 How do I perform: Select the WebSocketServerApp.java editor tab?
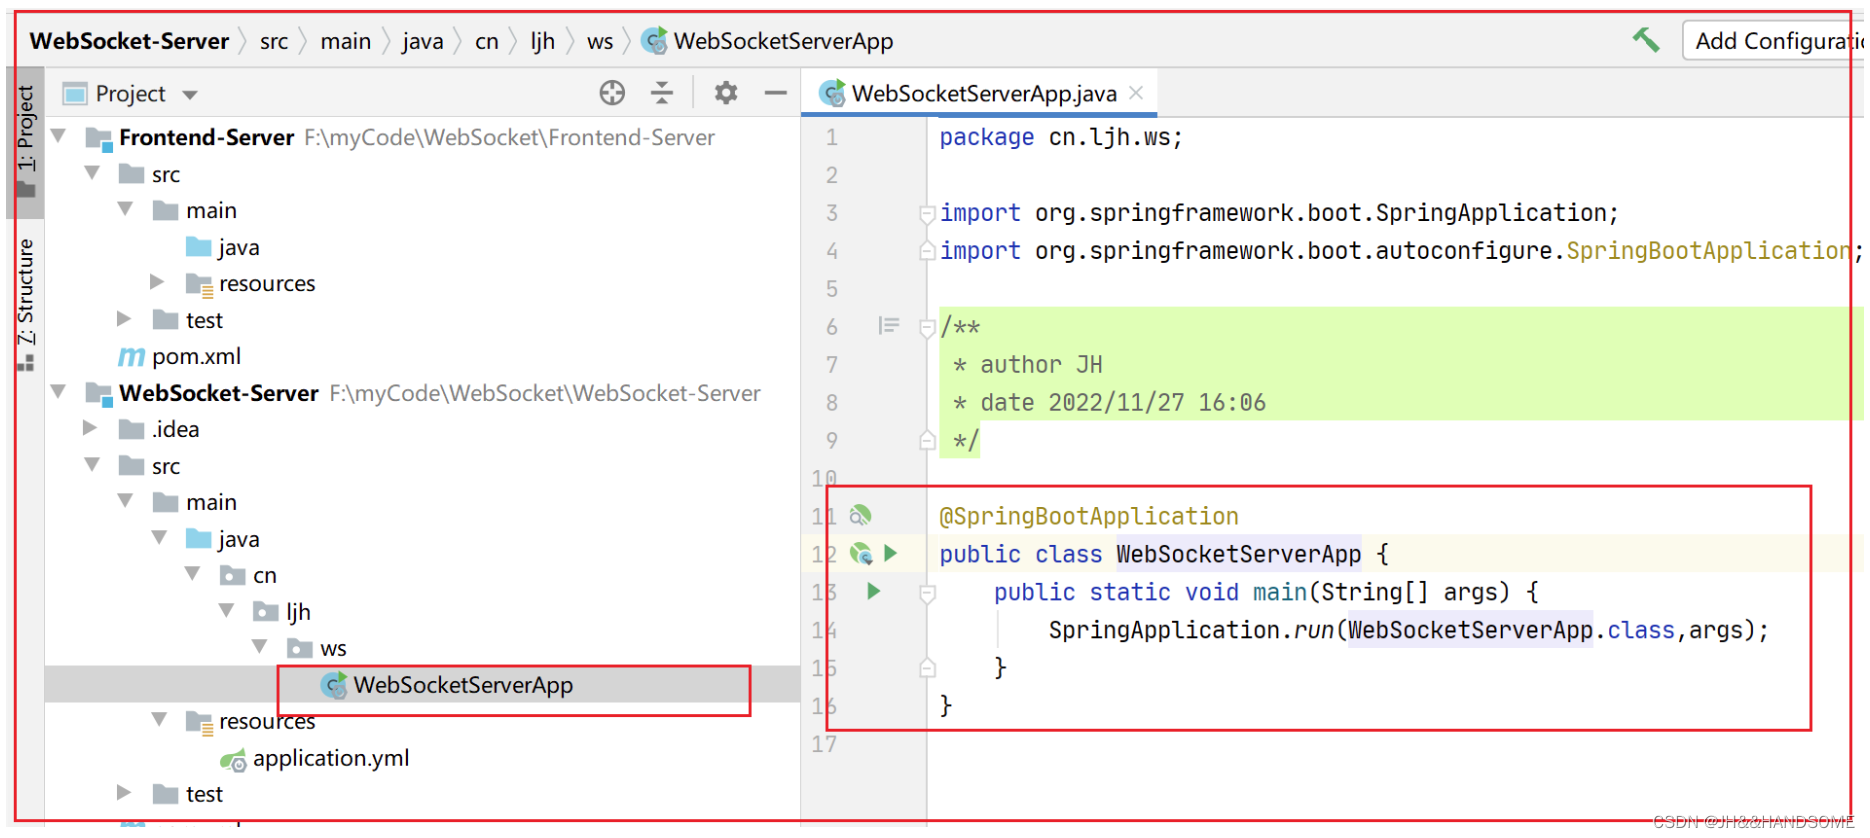pyautogui.click(x=980, y=93)
